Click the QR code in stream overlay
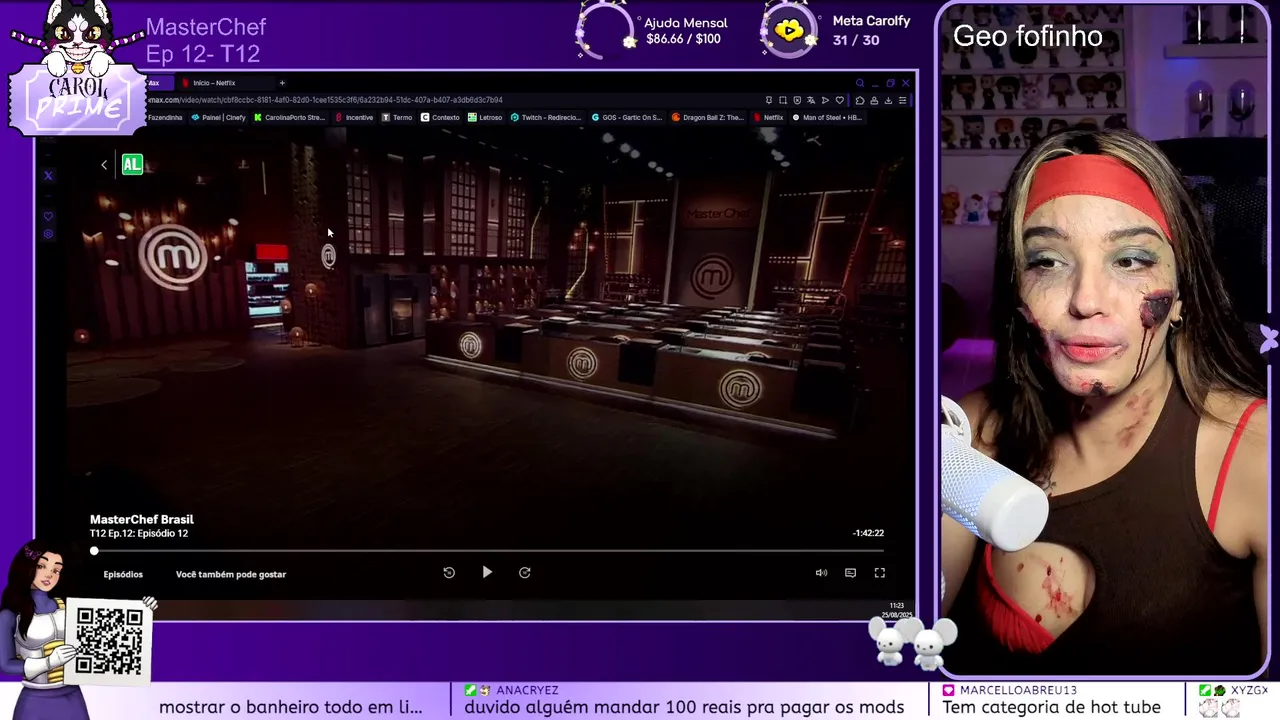Image resolution: width=1280 pixels, height=720 pixels. click(109, 641)
